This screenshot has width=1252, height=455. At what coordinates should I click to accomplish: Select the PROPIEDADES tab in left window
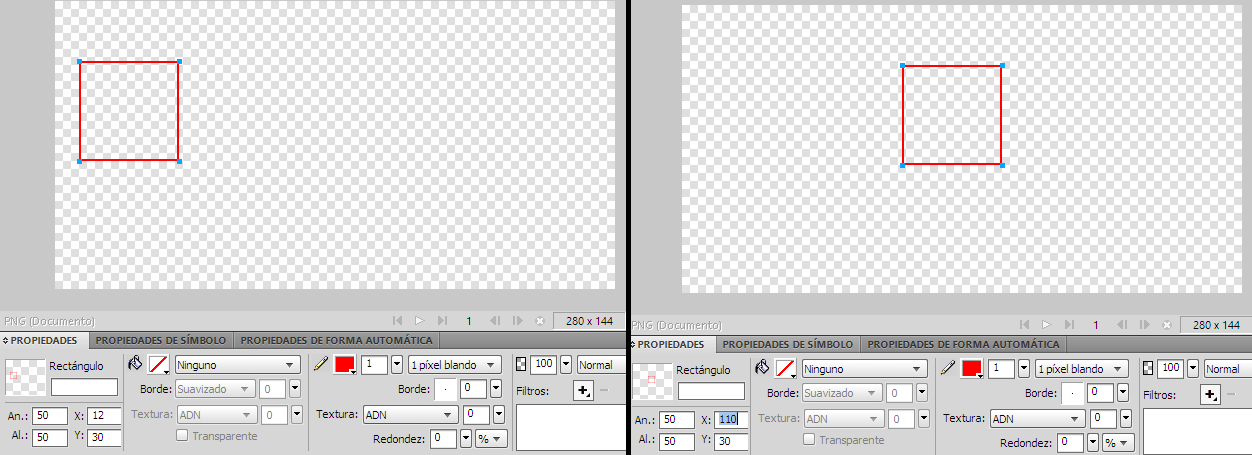(44, 340)
